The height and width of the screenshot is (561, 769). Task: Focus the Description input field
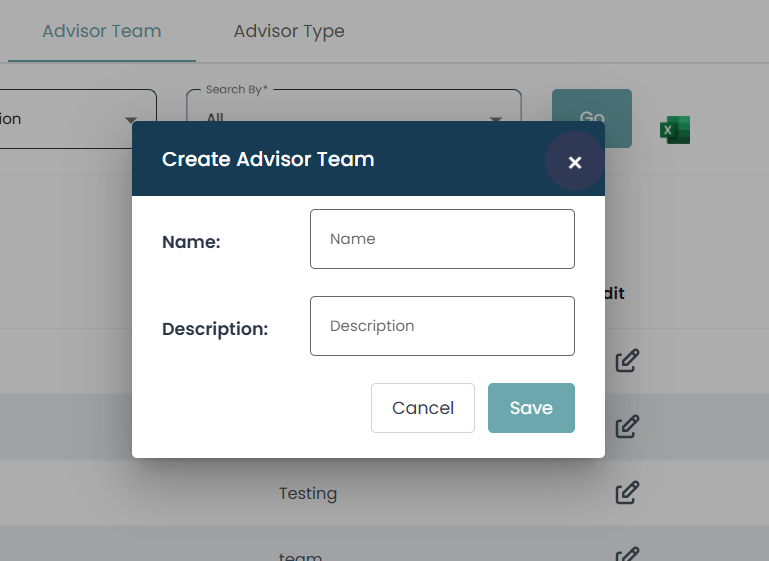(x=442, y=326)
